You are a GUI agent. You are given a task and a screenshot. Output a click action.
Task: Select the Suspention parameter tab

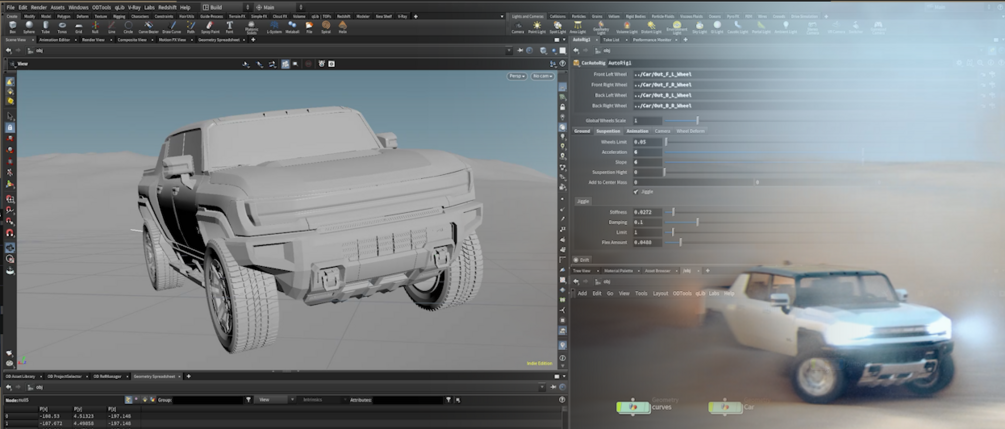608,131
